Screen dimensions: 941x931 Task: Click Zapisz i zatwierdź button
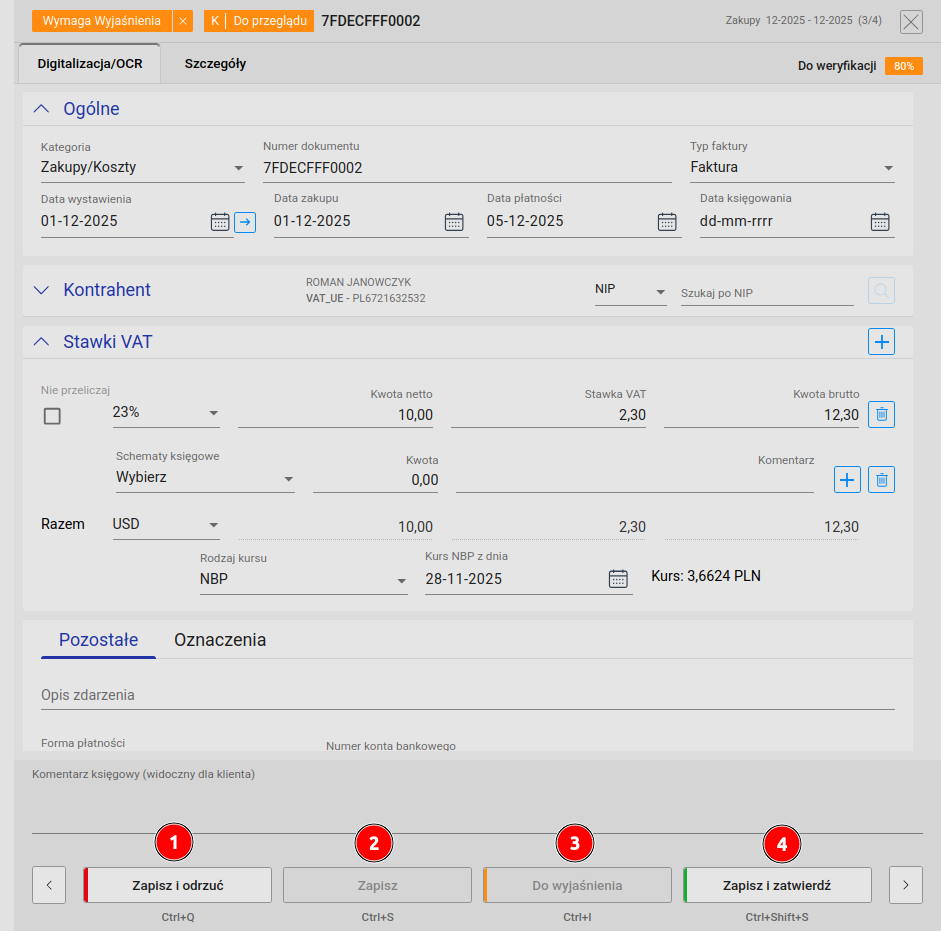pos(777,885)
